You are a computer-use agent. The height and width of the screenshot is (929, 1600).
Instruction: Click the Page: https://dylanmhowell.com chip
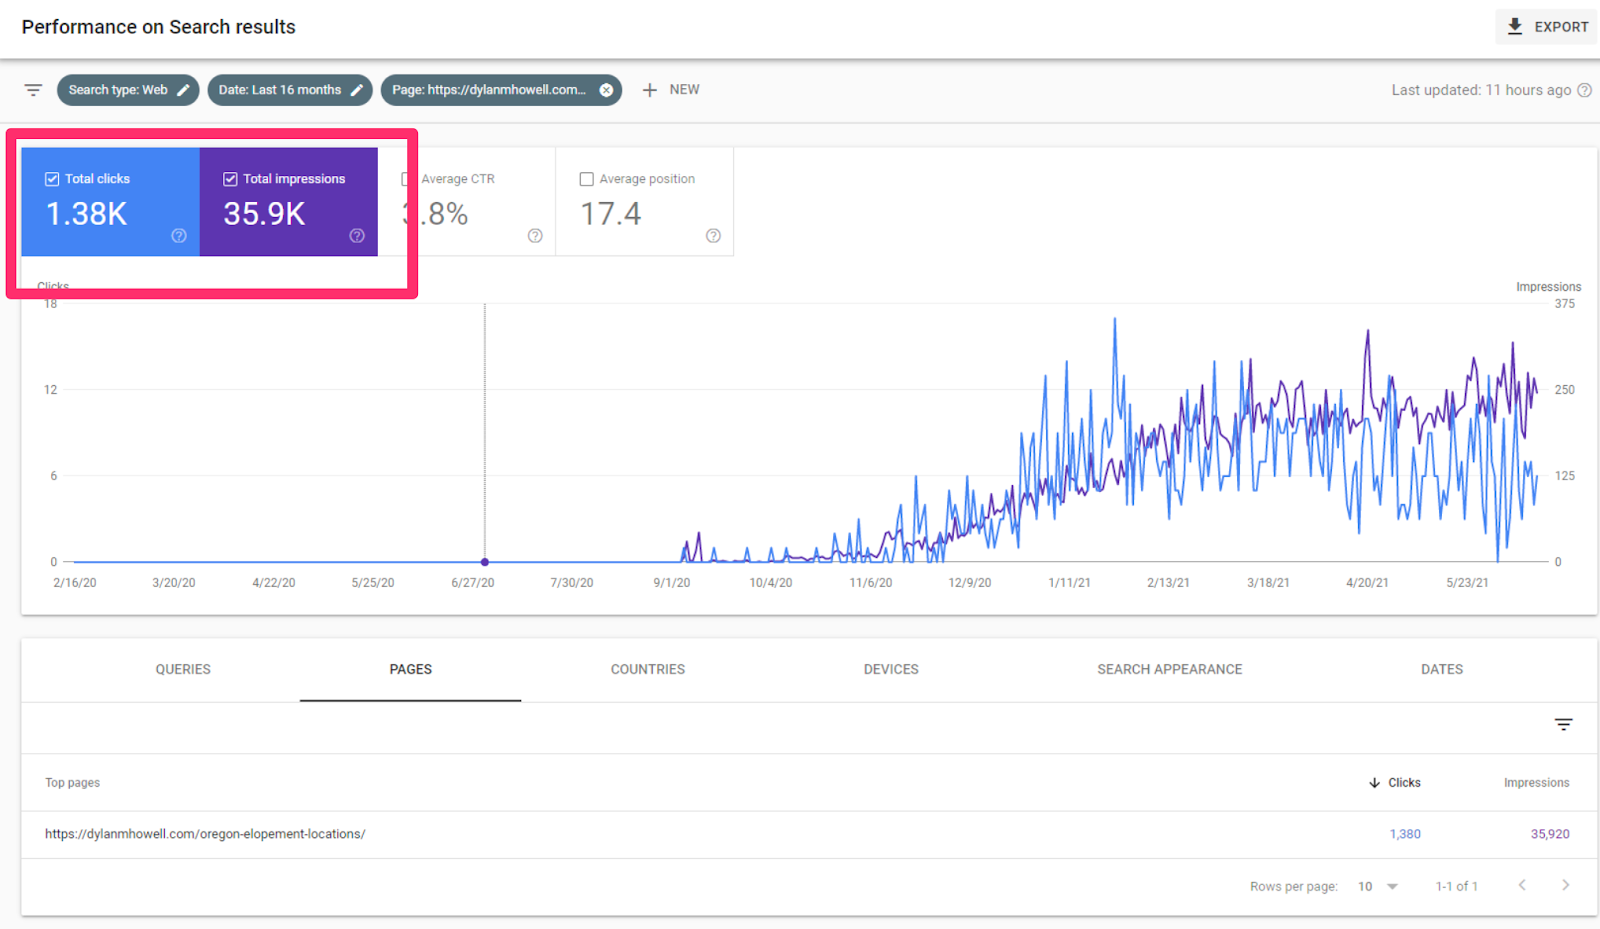[501, 90]
